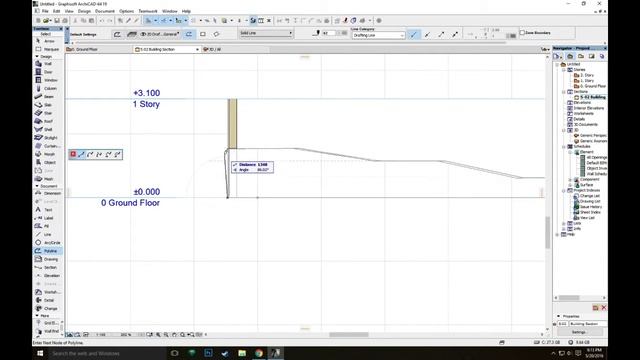The image size is (640, 360).
Task: Select the Wall tool
Action: (48, 64)
